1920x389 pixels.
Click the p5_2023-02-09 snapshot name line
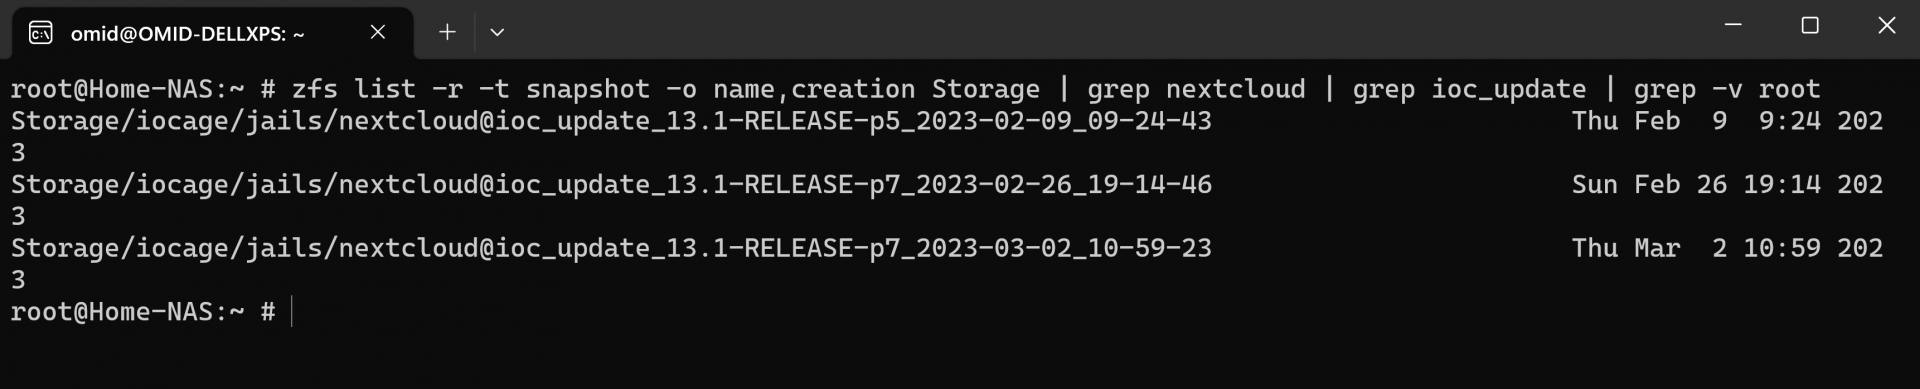click(x=611, y=121)
